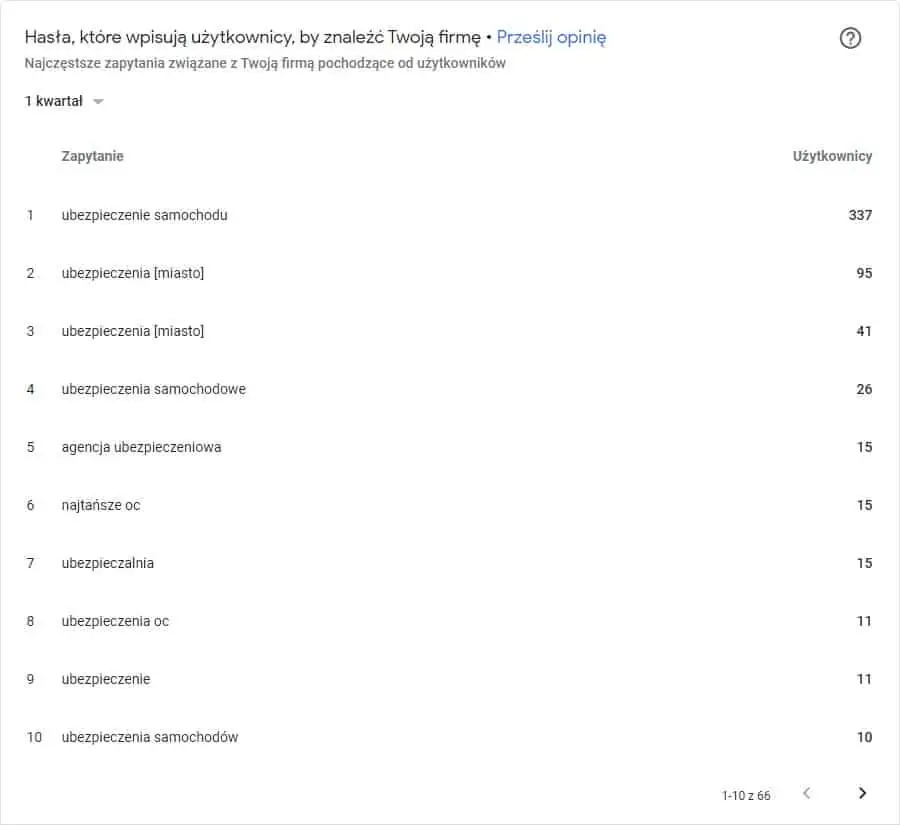
Task: Click query "ubezpieczenia samochodowe"
Action: tap(153, 389)
